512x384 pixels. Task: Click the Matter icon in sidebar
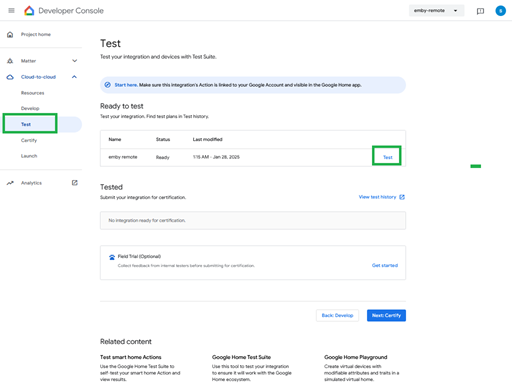[10, 61]
